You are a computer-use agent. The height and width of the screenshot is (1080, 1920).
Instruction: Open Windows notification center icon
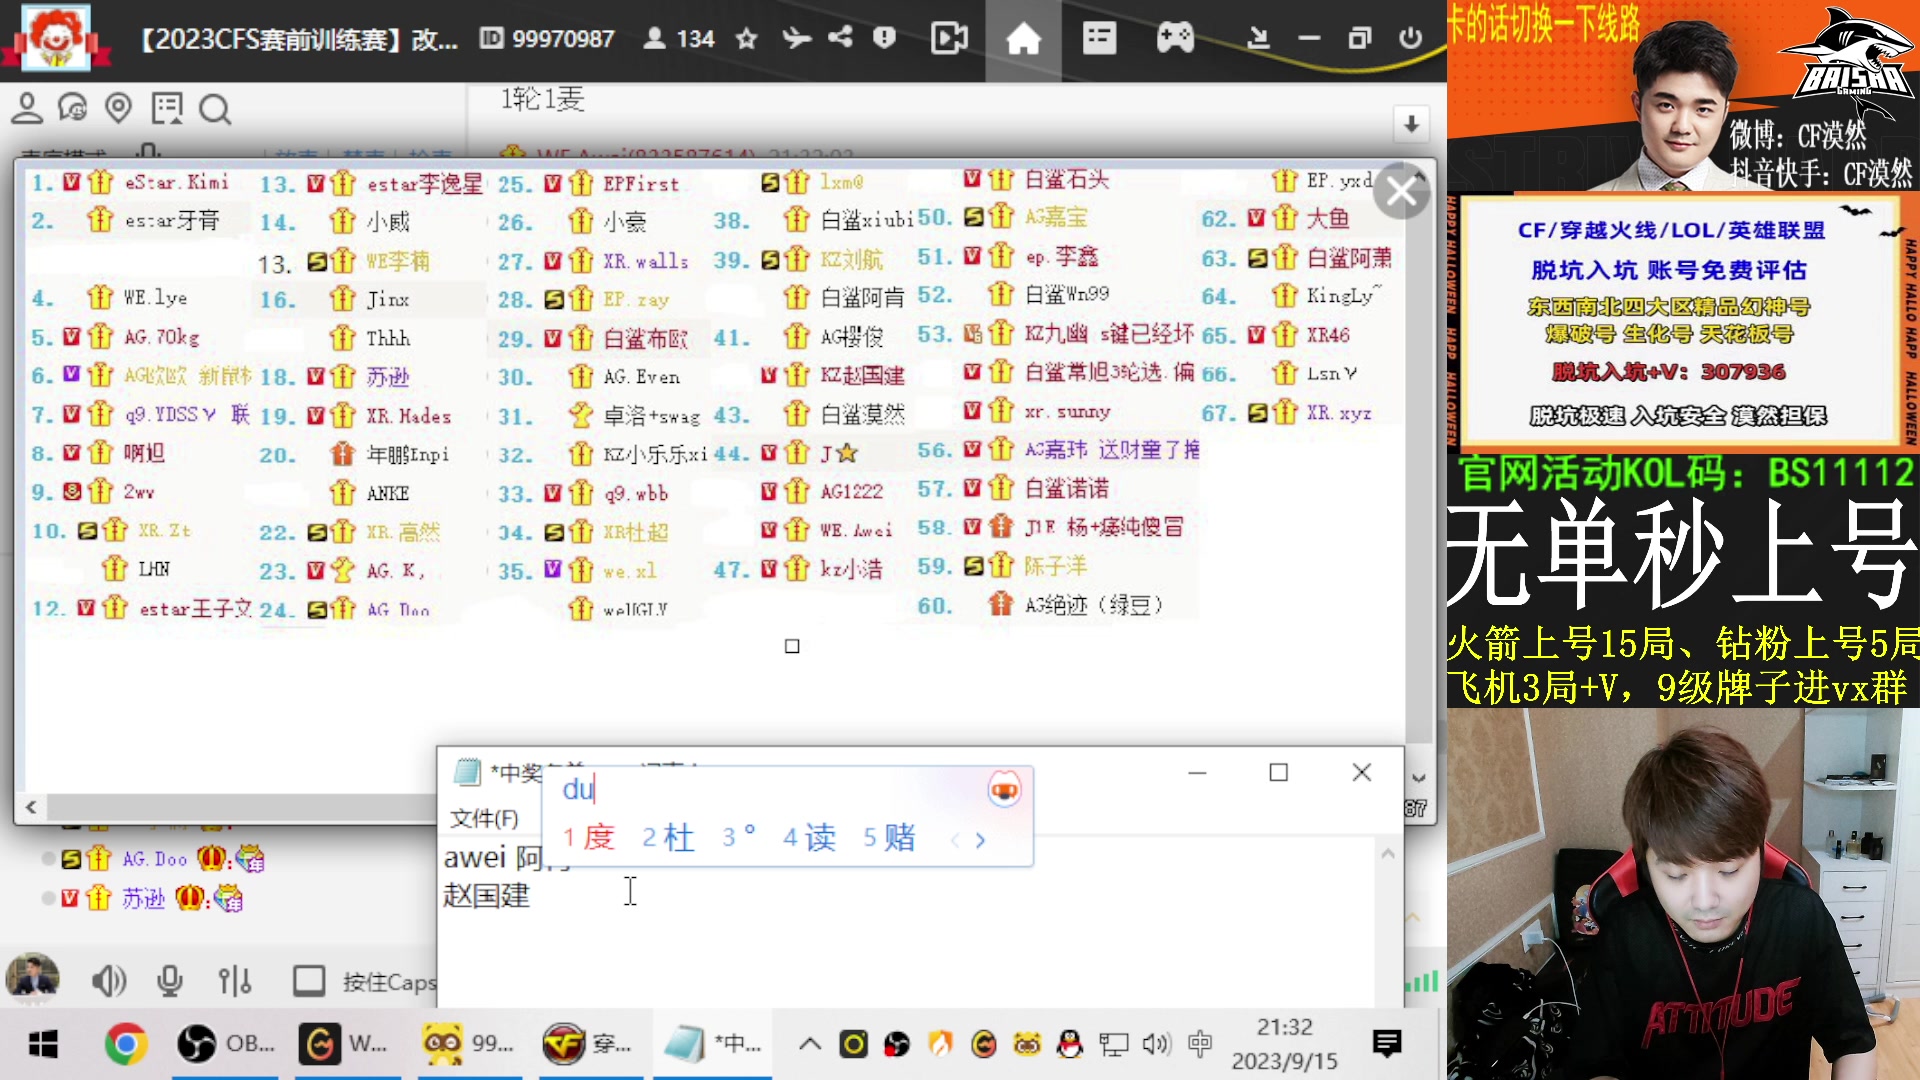pyautogui.click(x=1387, y=1044)
